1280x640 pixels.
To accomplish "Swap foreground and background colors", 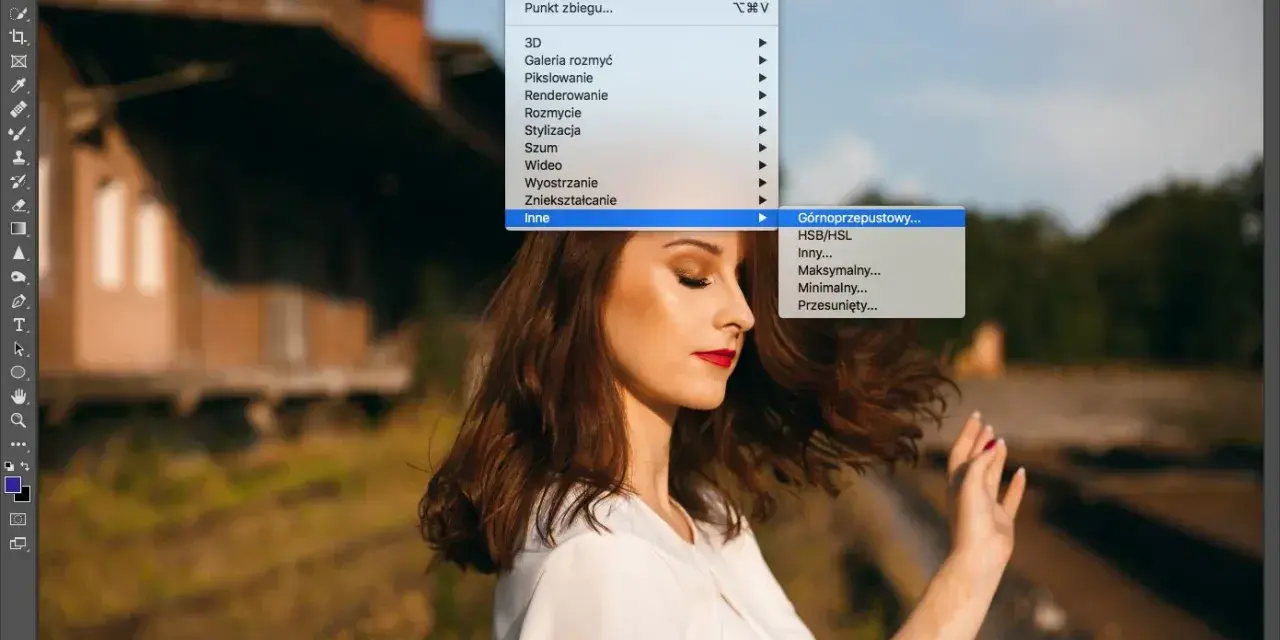I will click(26, 466).
